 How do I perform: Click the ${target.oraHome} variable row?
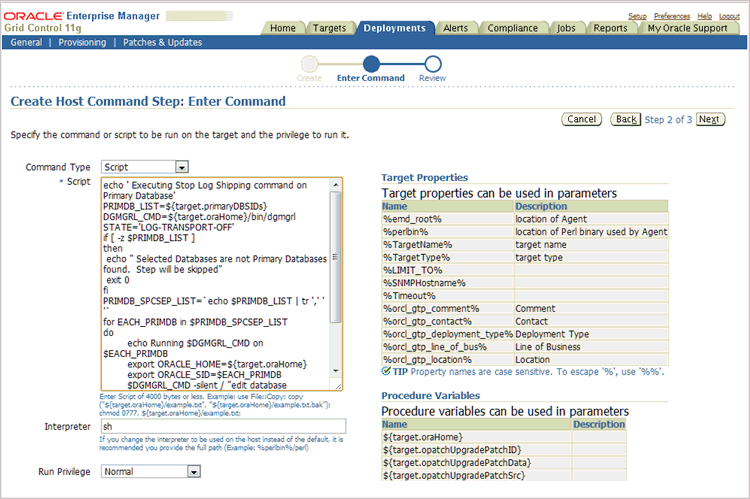pos(504,437)
